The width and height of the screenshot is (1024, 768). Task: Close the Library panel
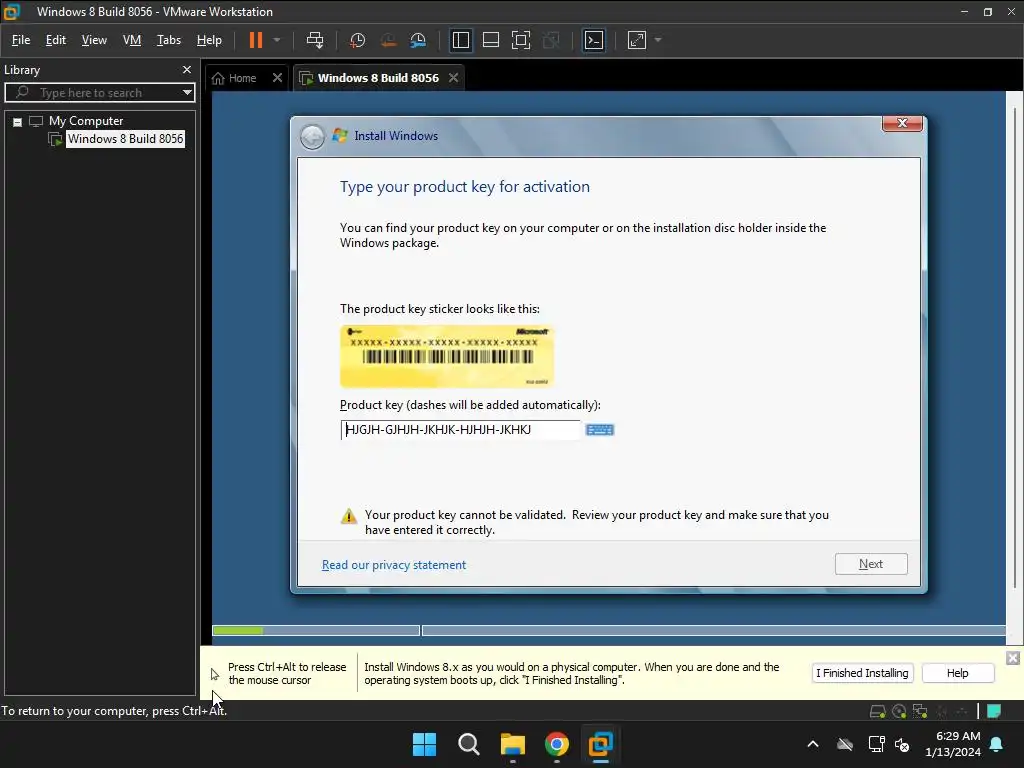point(187,69)
